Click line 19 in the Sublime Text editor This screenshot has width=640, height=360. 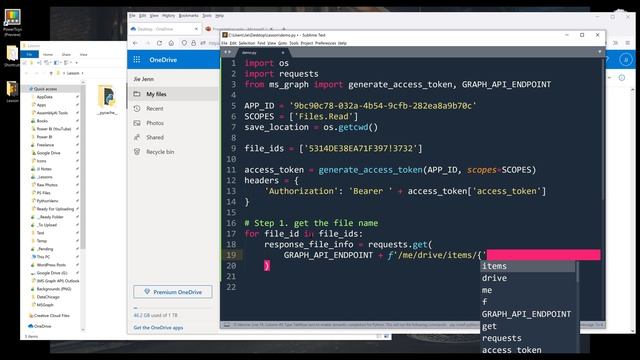pyautogui.click(x=410, y=255)
